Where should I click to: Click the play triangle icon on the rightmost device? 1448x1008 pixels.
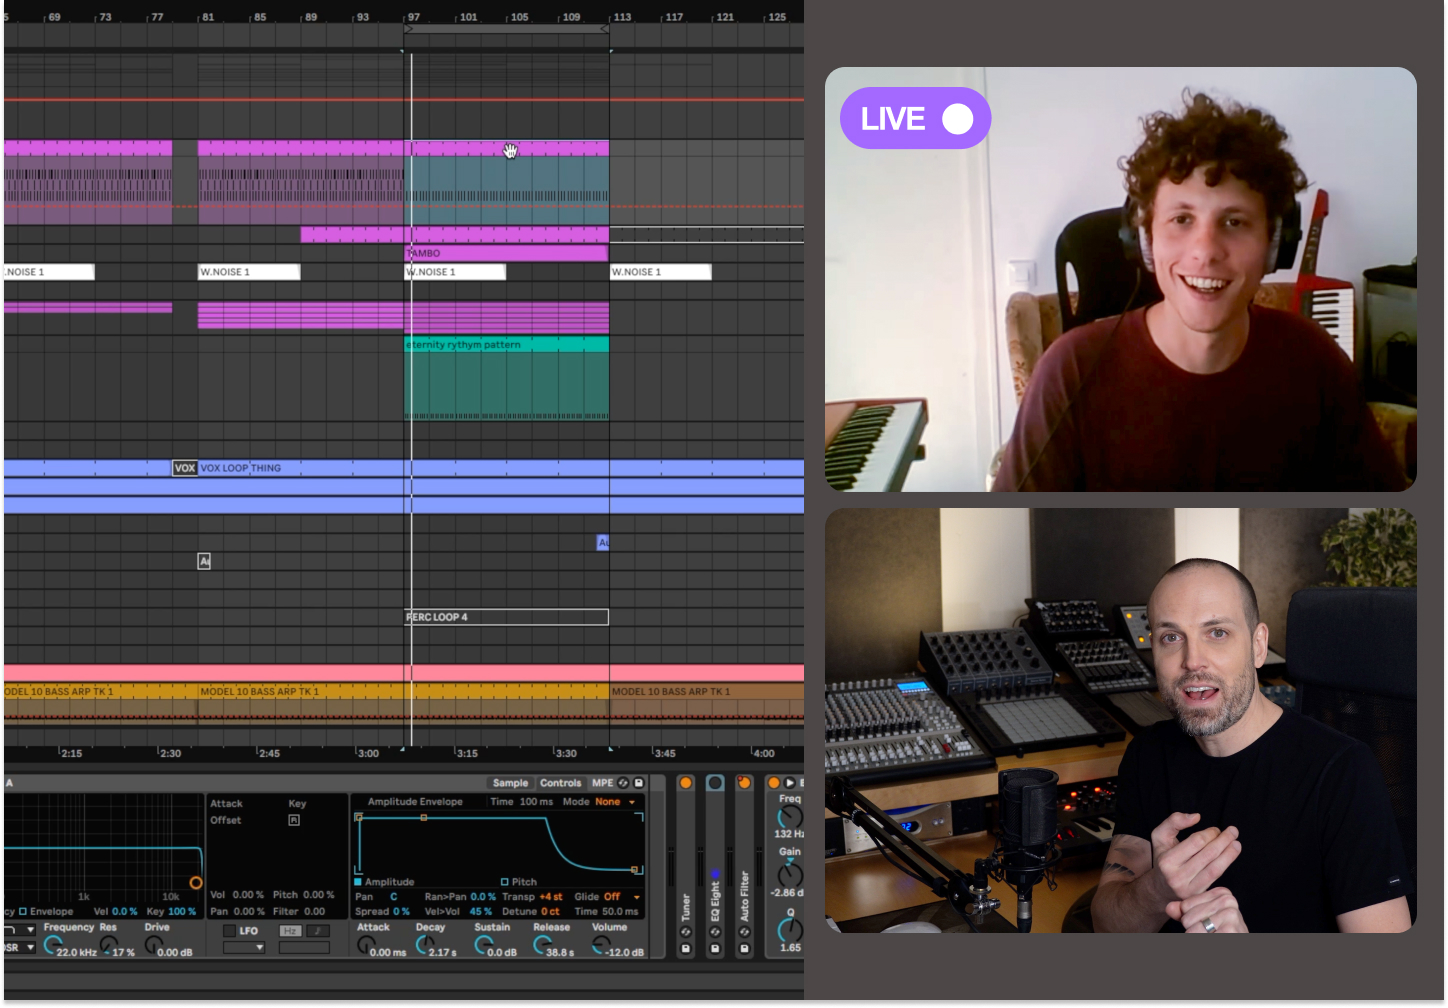coord(790,783)
